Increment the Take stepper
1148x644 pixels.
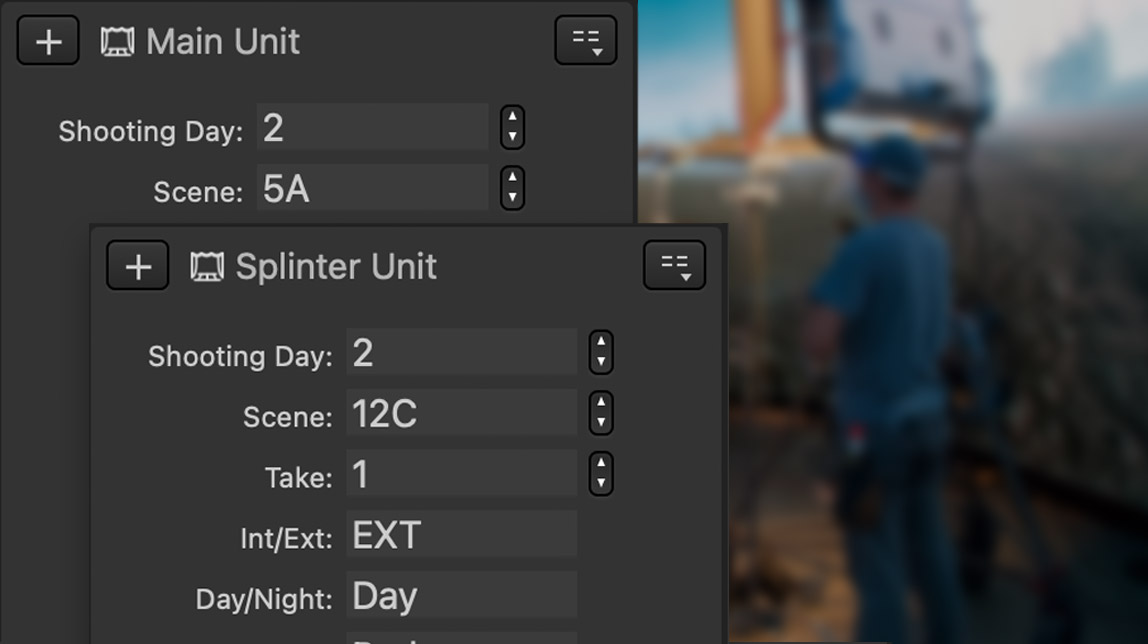pyautogui.click(x=600, y=463)
